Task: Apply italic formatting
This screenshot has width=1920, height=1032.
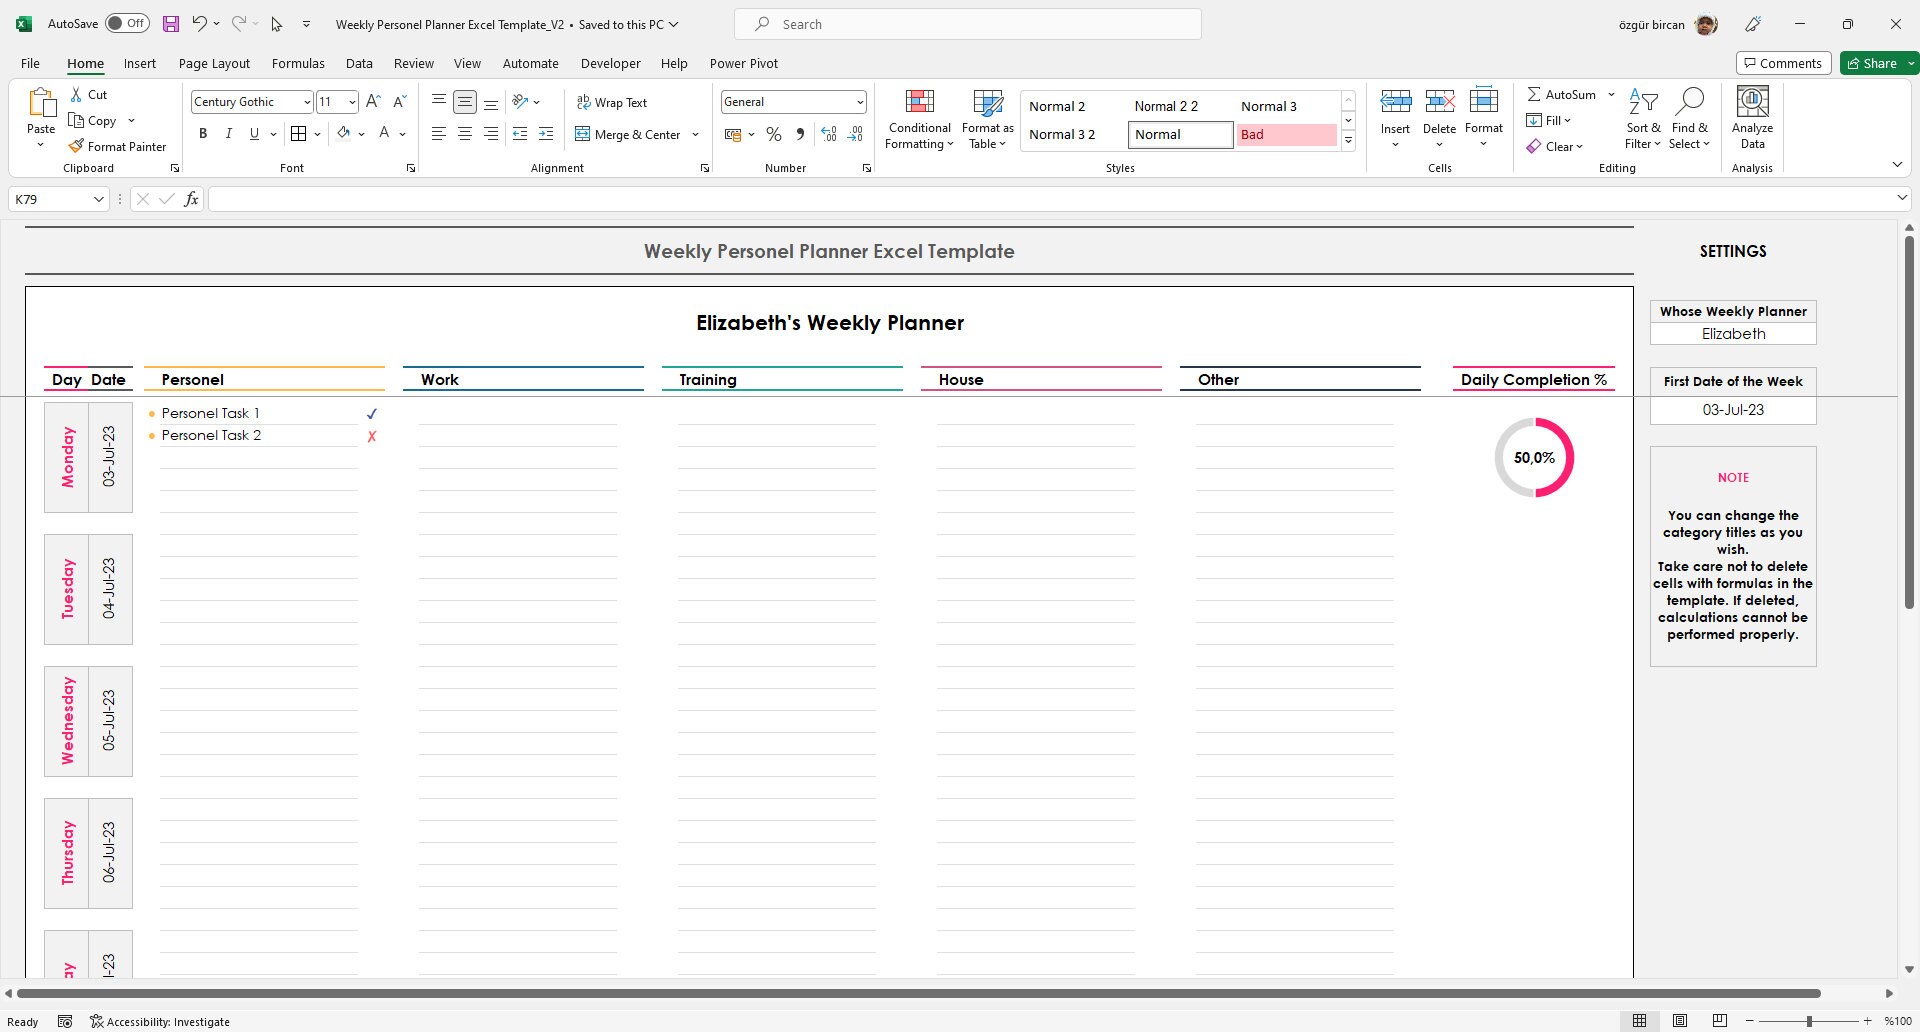Action: tap(228, 133)
